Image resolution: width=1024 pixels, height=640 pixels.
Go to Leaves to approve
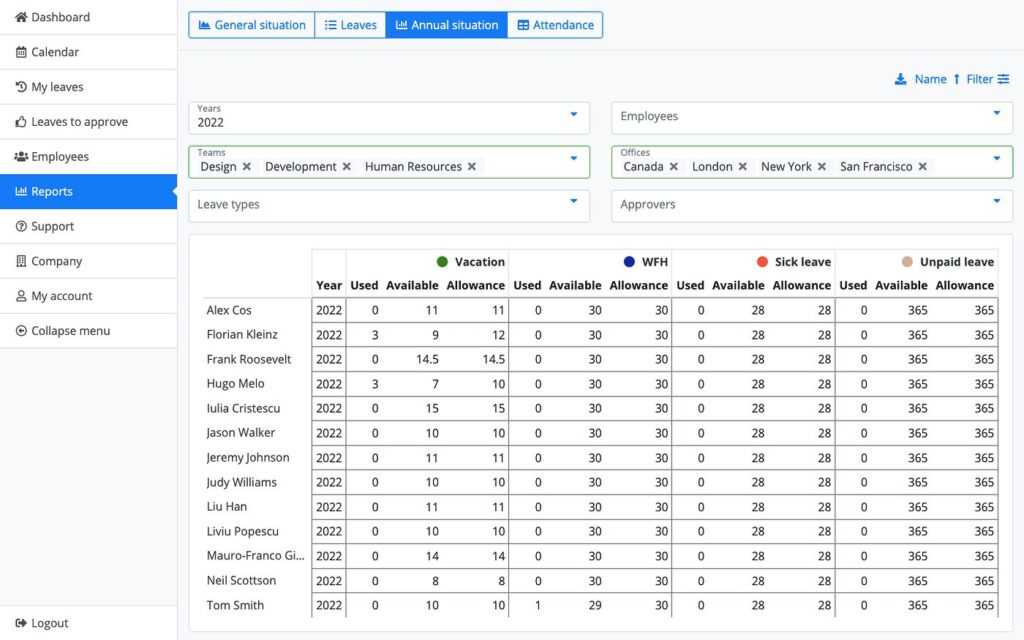point(79,122)
